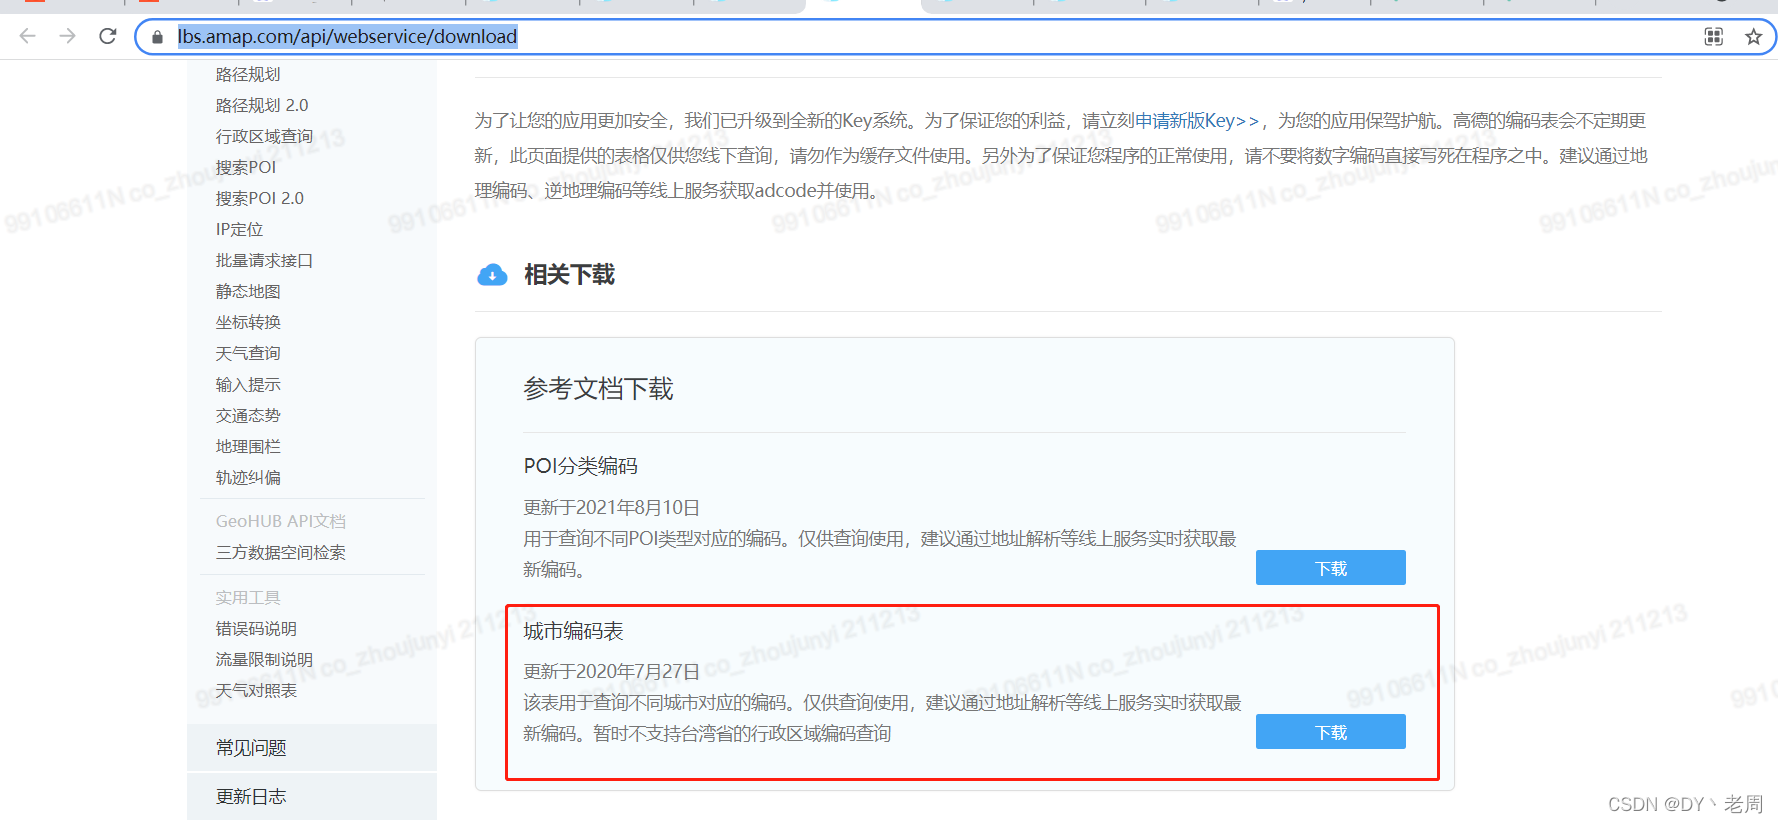Open 静态地图 in the sidebar

(248, 291)
